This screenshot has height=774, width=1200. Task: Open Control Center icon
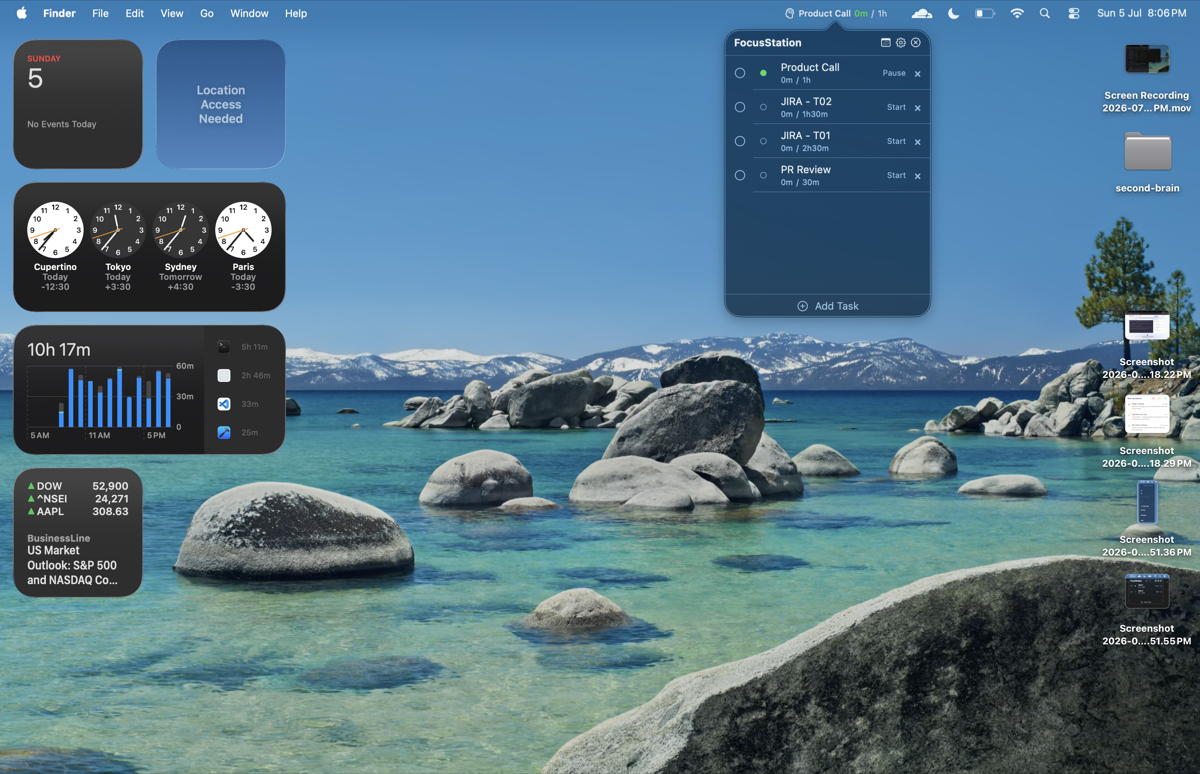[1074, 14]
